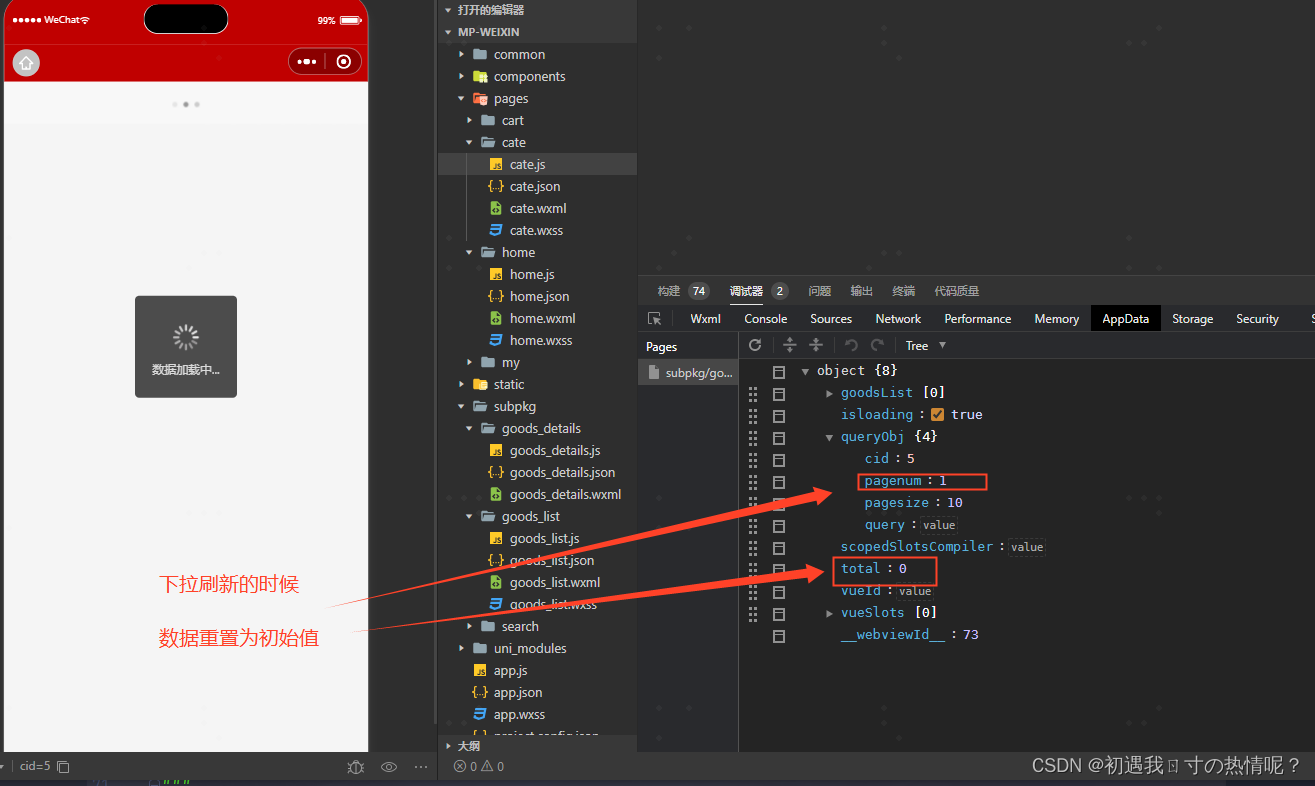Expand the search folder
Viewport: 1315px width, 786px height.
(470, 626)
